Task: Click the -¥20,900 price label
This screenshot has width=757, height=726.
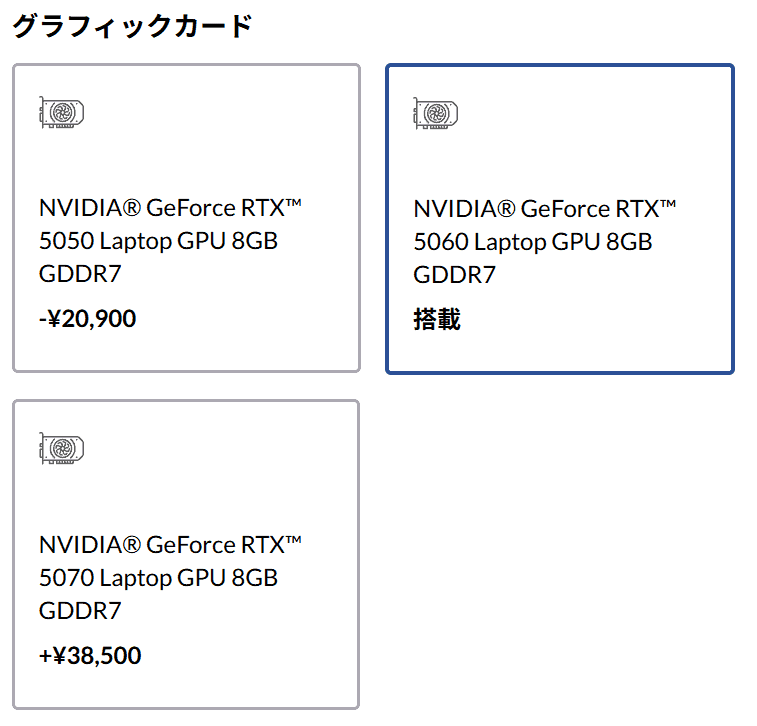Action: point(88,319)
